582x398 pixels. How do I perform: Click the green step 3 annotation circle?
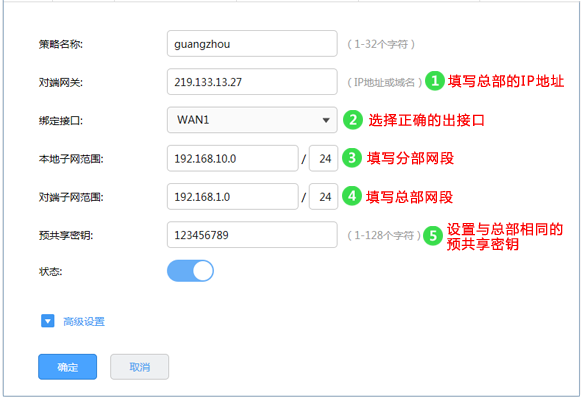pos(352,158)
